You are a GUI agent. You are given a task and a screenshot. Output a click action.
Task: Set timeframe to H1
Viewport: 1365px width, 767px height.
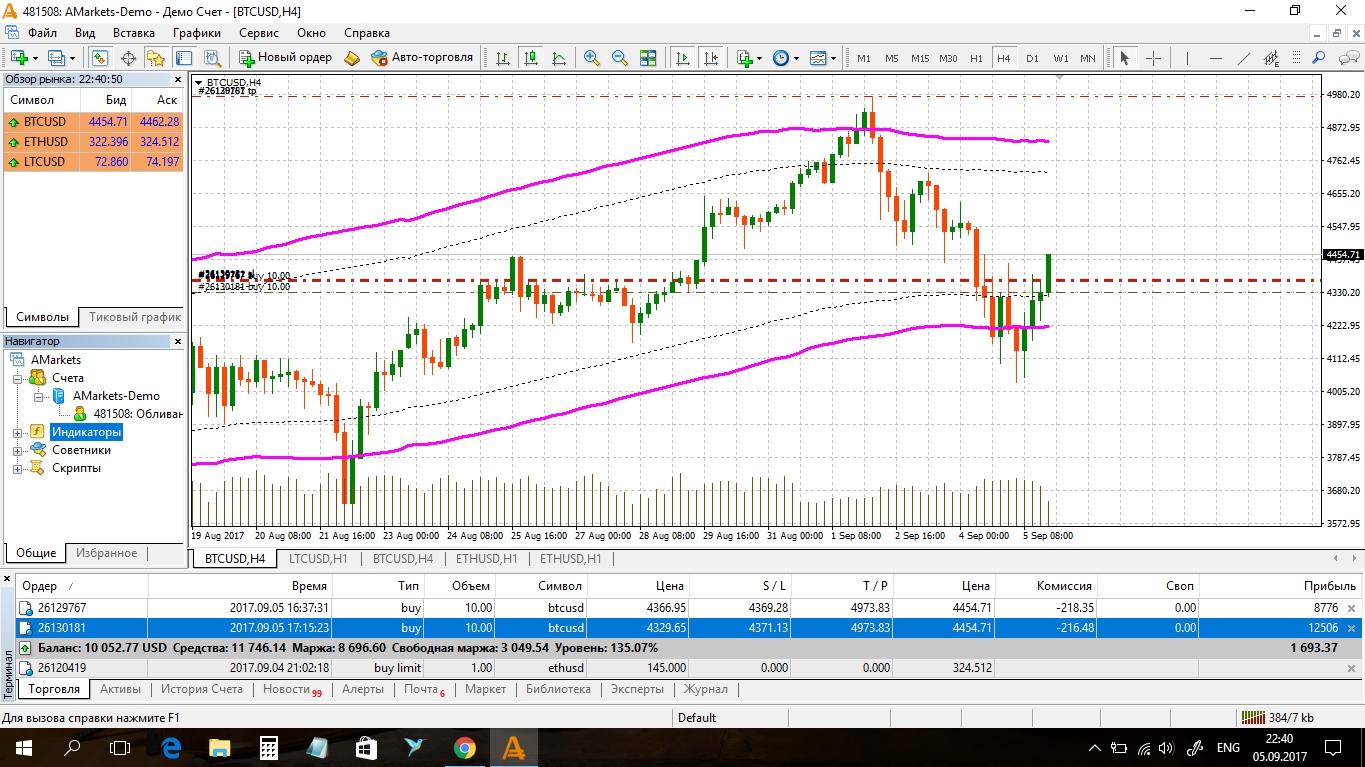click(976, 58)
